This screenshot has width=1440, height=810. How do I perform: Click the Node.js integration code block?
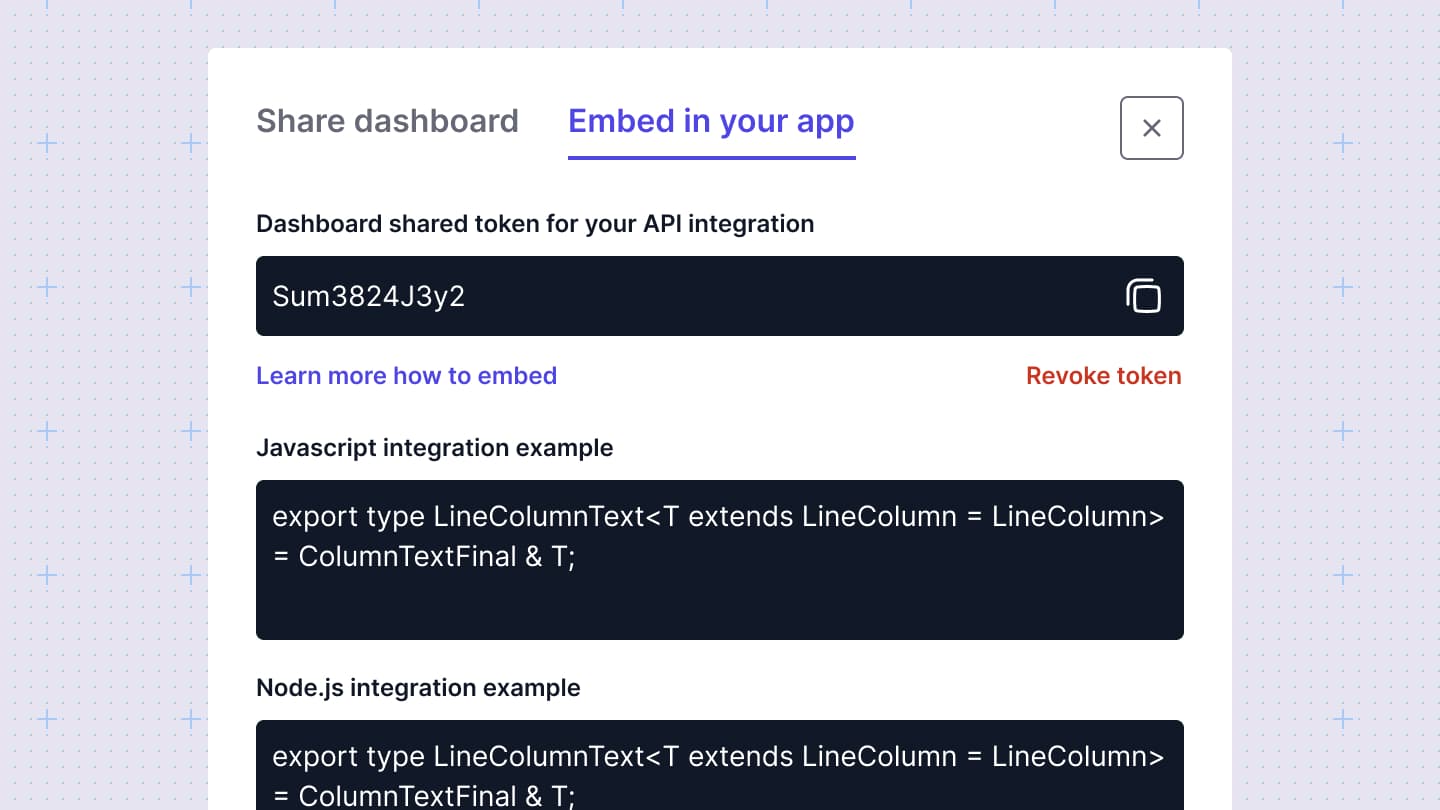coord(720,765)
